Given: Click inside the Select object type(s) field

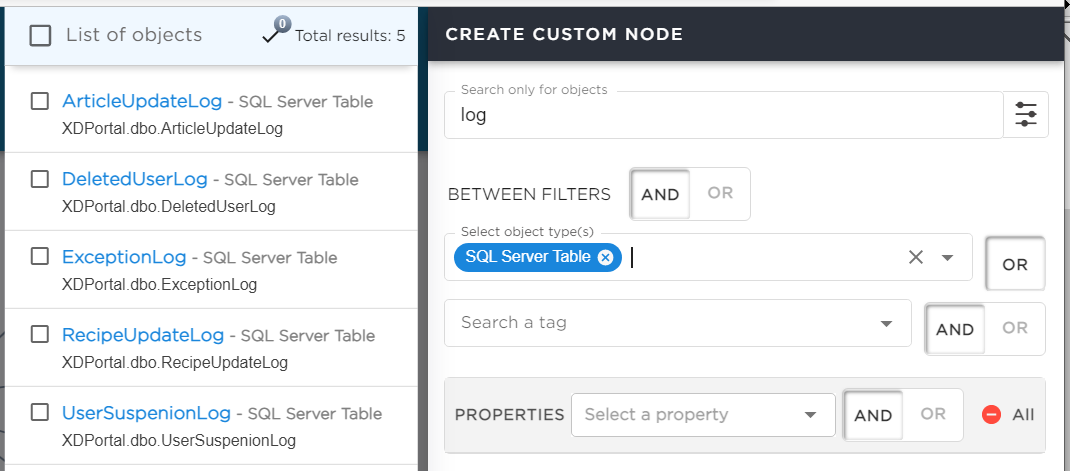Looking at the screenshot, I should (x=708, y=257).
